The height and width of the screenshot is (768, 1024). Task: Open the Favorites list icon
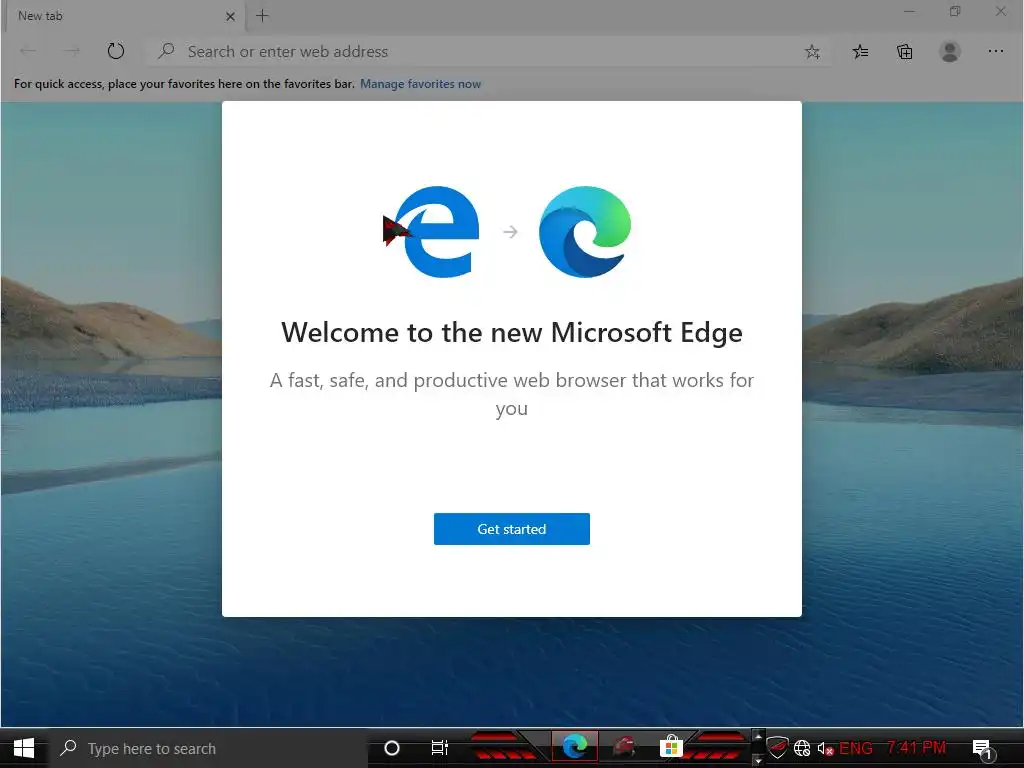[x=860, y=52]
